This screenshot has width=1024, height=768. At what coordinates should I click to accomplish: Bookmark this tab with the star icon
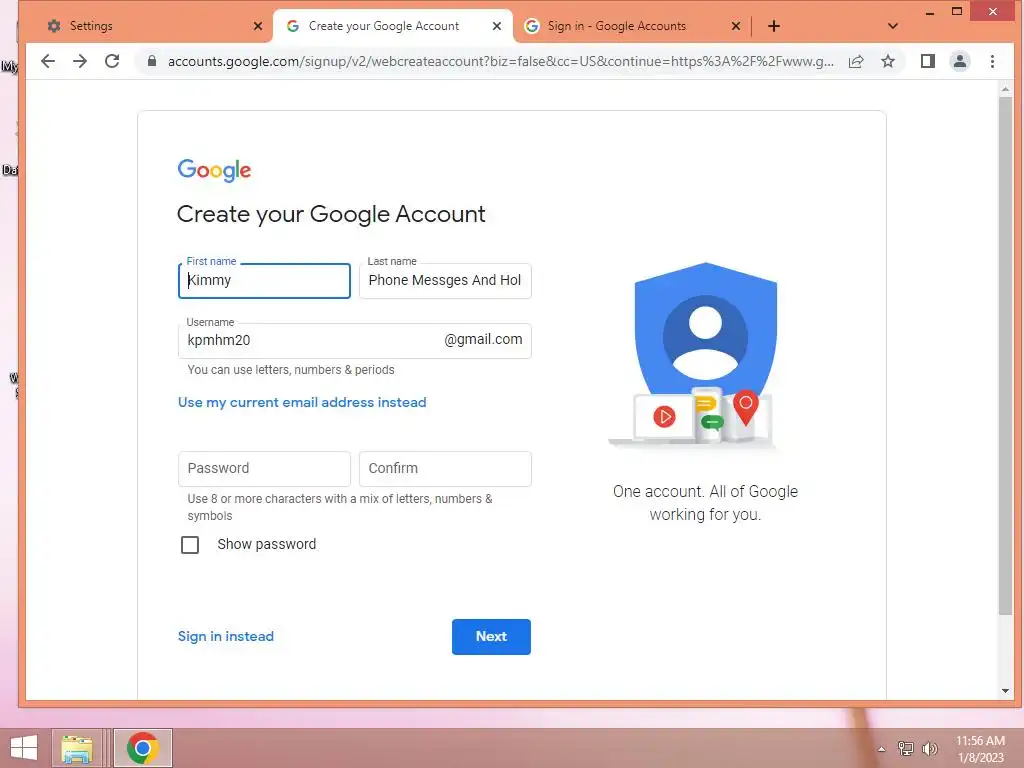pos(888,61)
